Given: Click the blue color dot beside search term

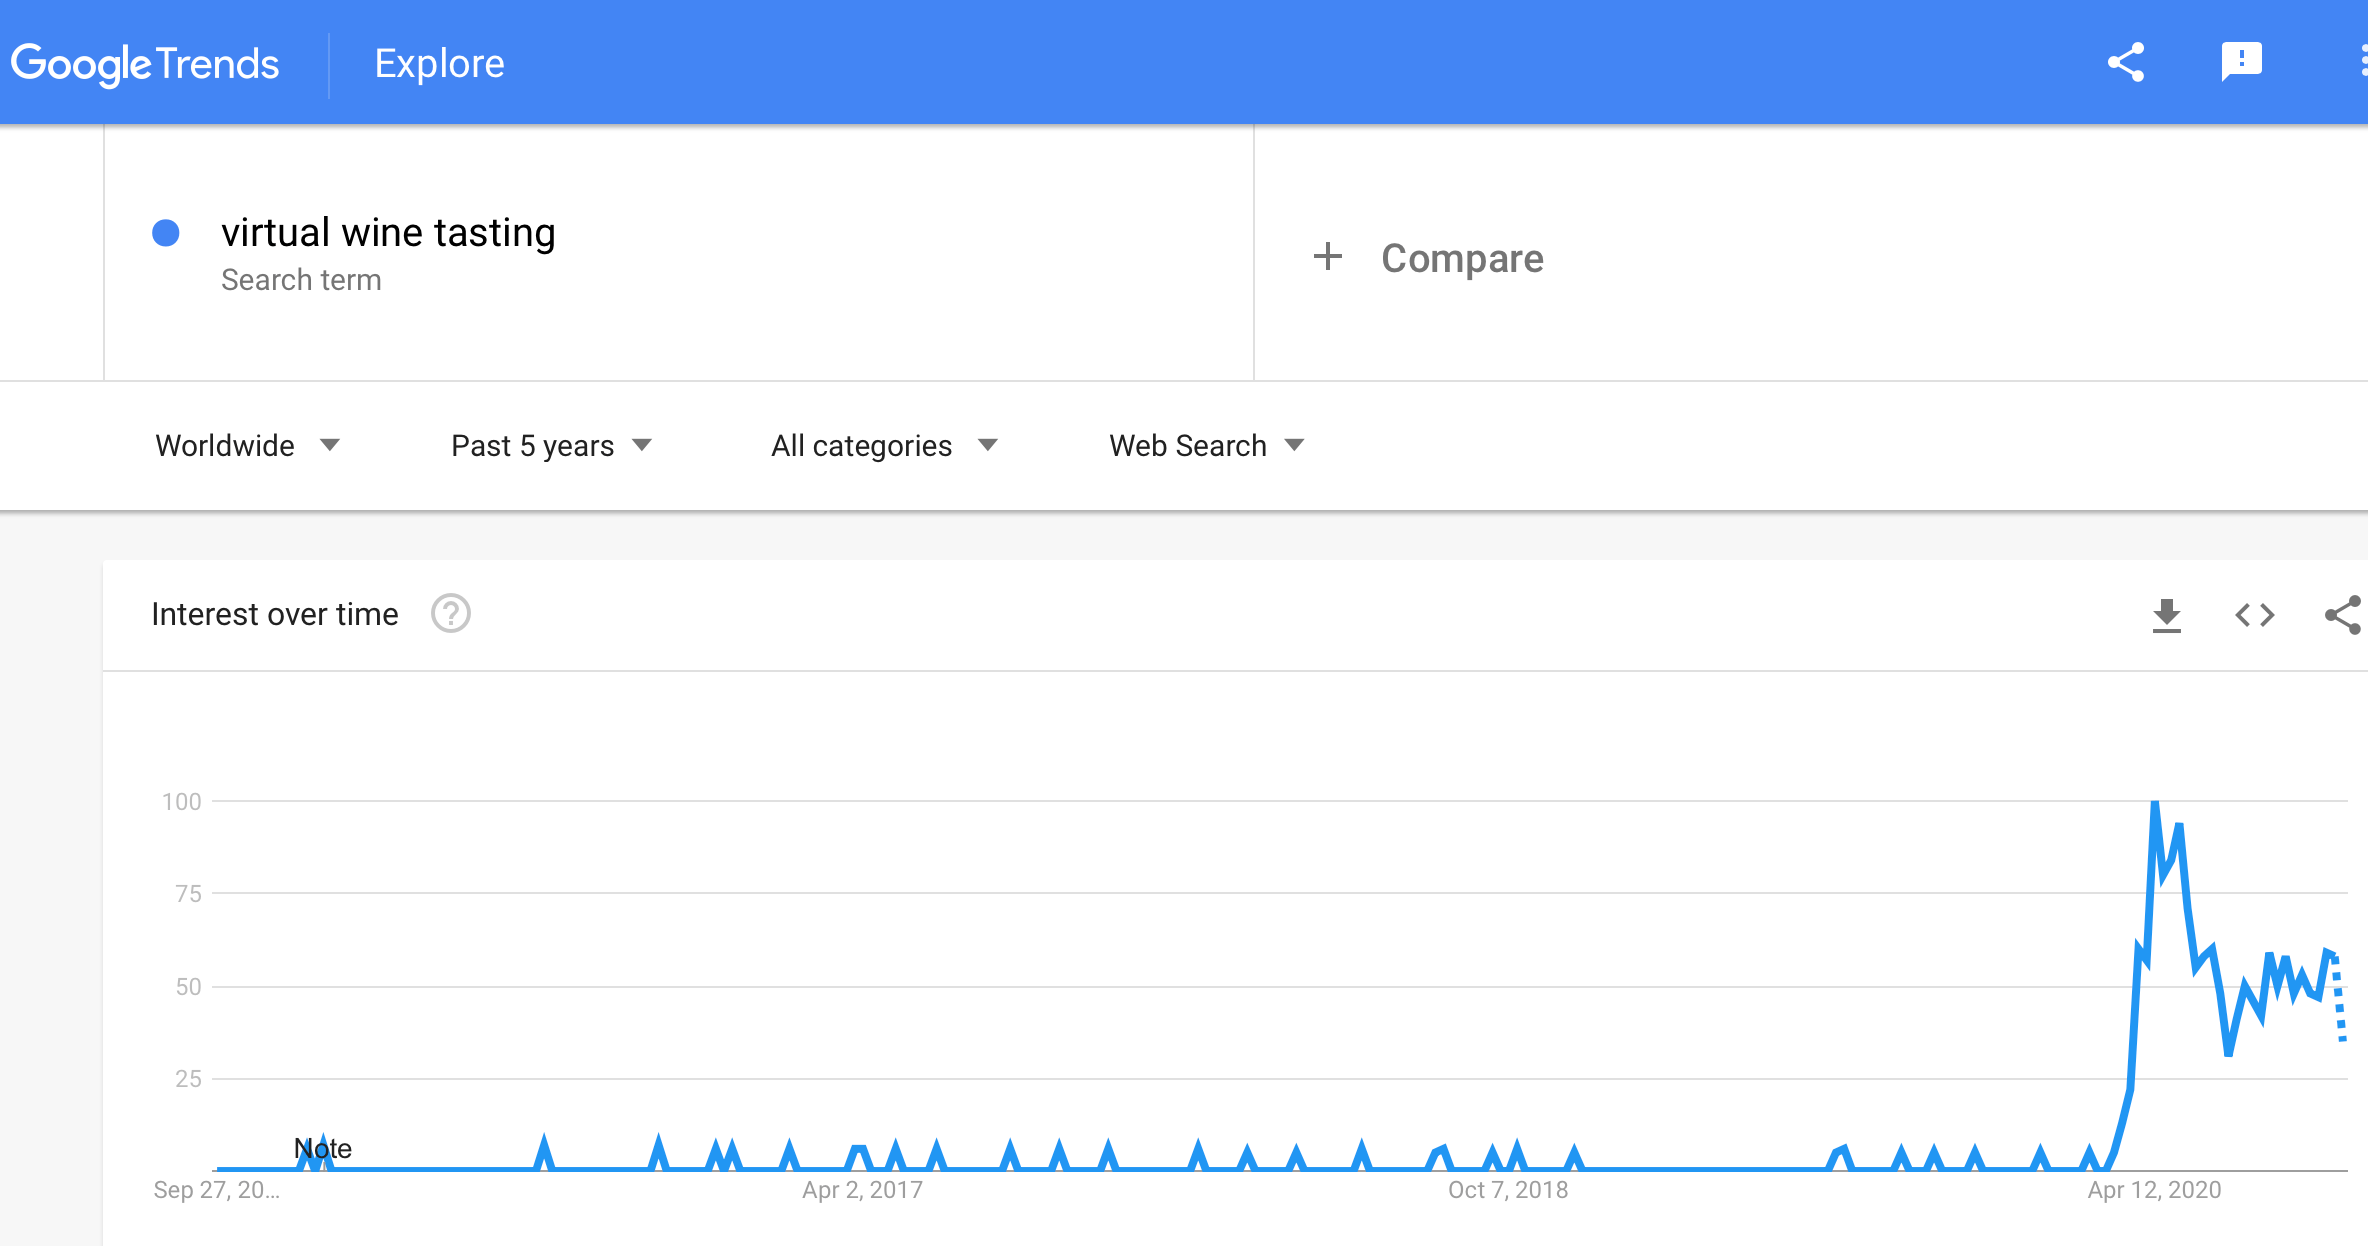Looking at the screenshot, I should 165,233.
